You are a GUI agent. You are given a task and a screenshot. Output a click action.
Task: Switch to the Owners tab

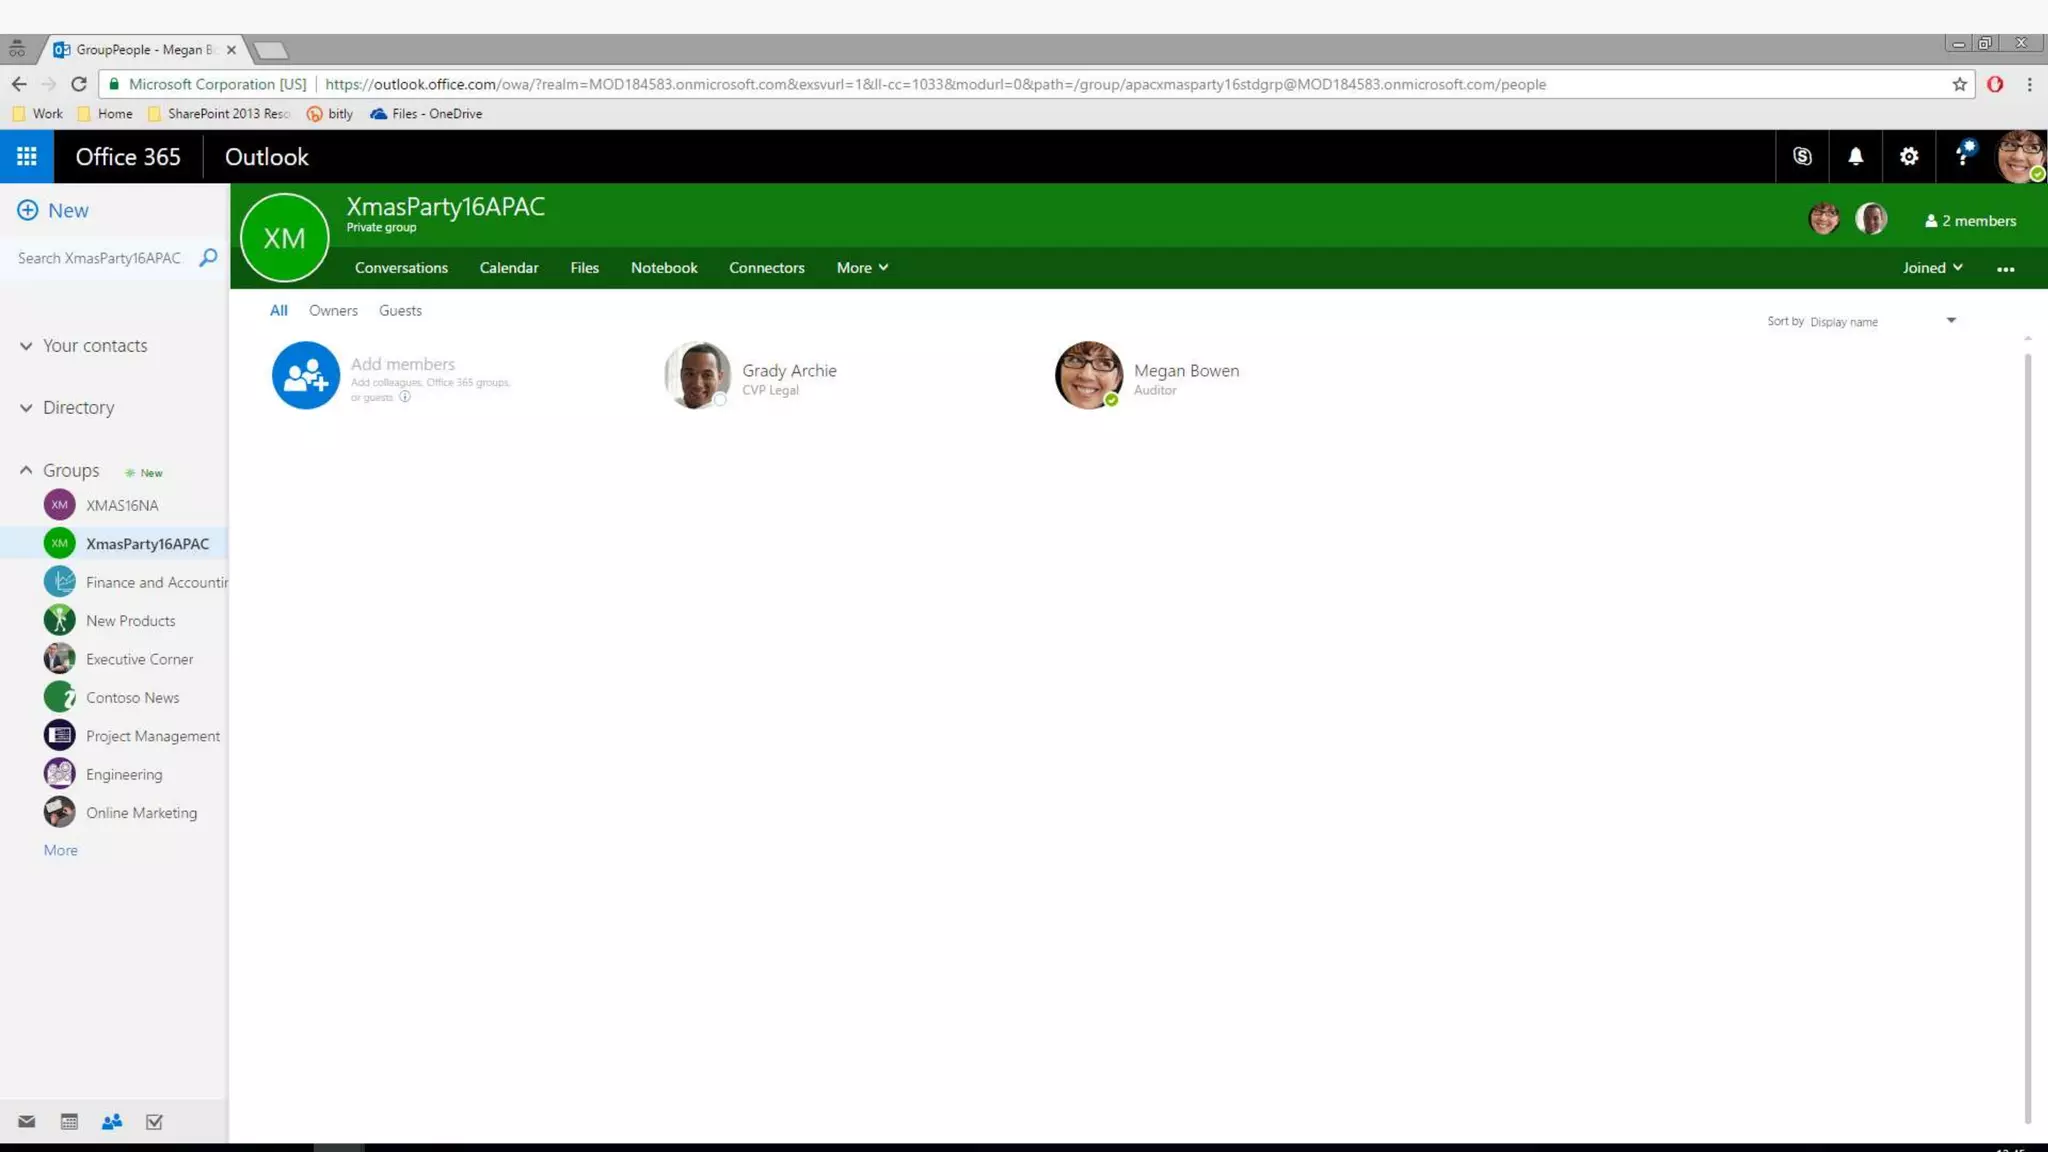[x=333, y=311]
